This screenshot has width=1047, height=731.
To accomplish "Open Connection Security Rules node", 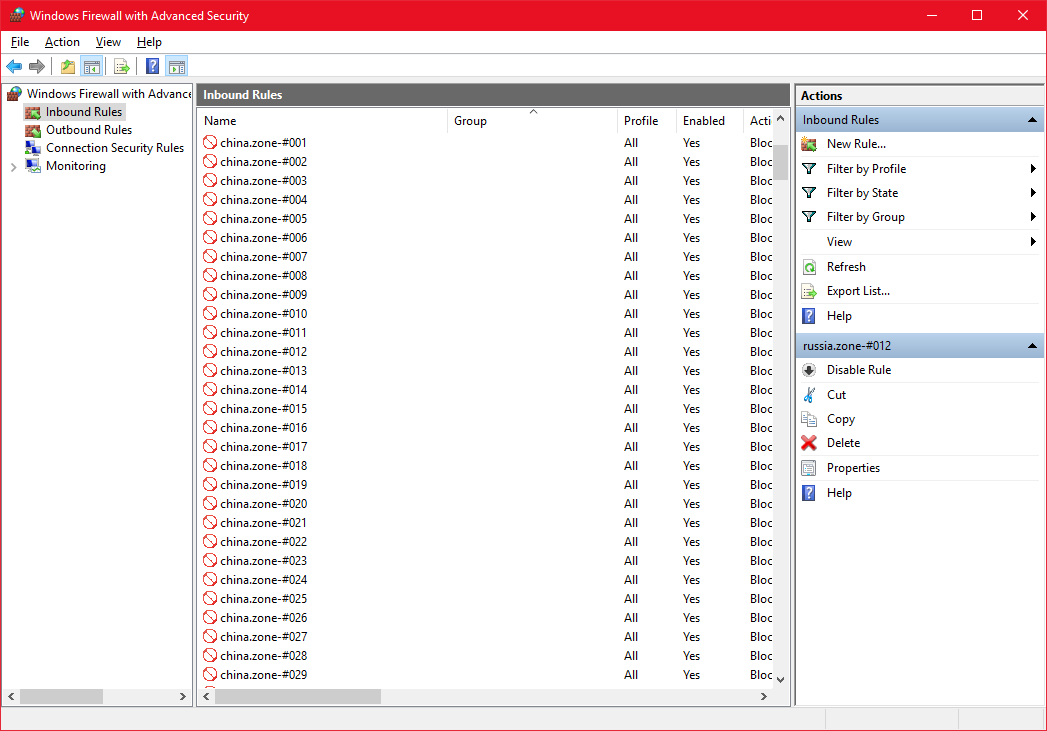I will pos(114,148).
